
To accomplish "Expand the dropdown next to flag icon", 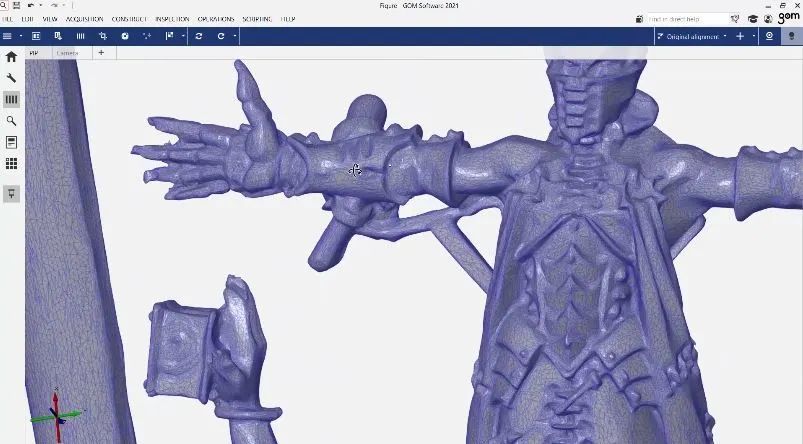I will click(183, 36).
